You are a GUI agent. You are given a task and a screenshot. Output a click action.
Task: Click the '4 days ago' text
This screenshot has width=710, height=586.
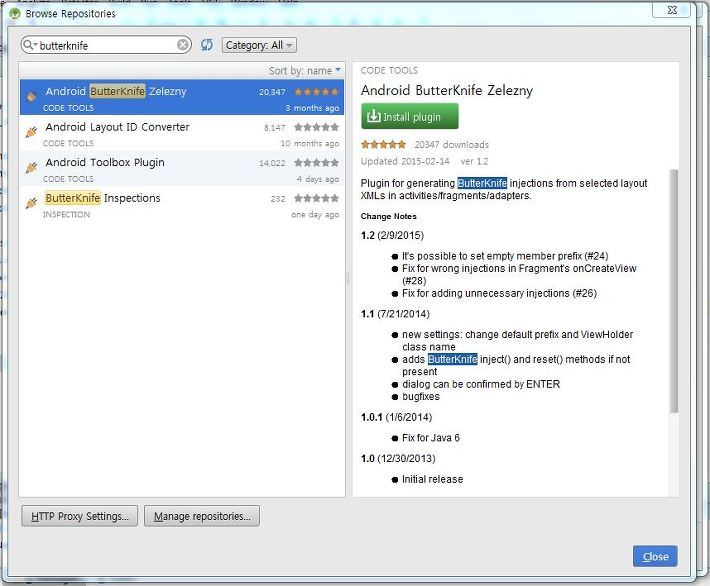pos(318,179)
